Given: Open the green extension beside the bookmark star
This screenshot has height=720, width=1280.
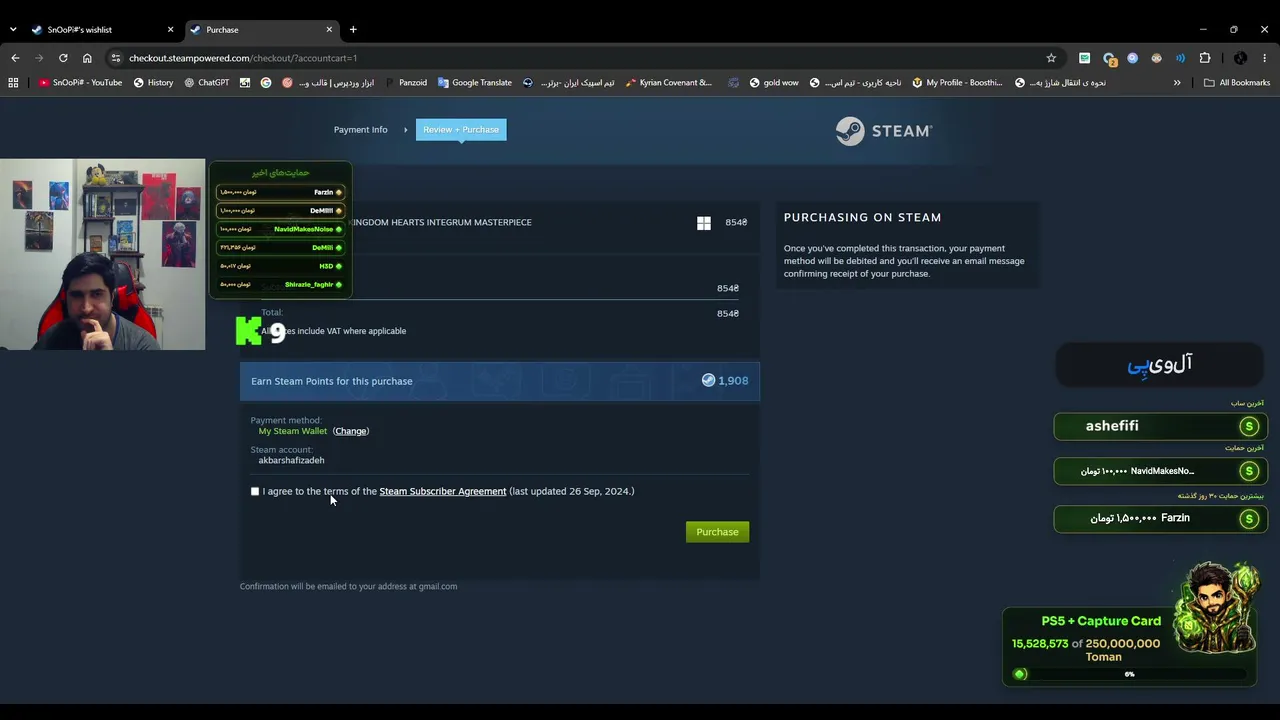Looking at the screenshot, I should [1084, 58].
